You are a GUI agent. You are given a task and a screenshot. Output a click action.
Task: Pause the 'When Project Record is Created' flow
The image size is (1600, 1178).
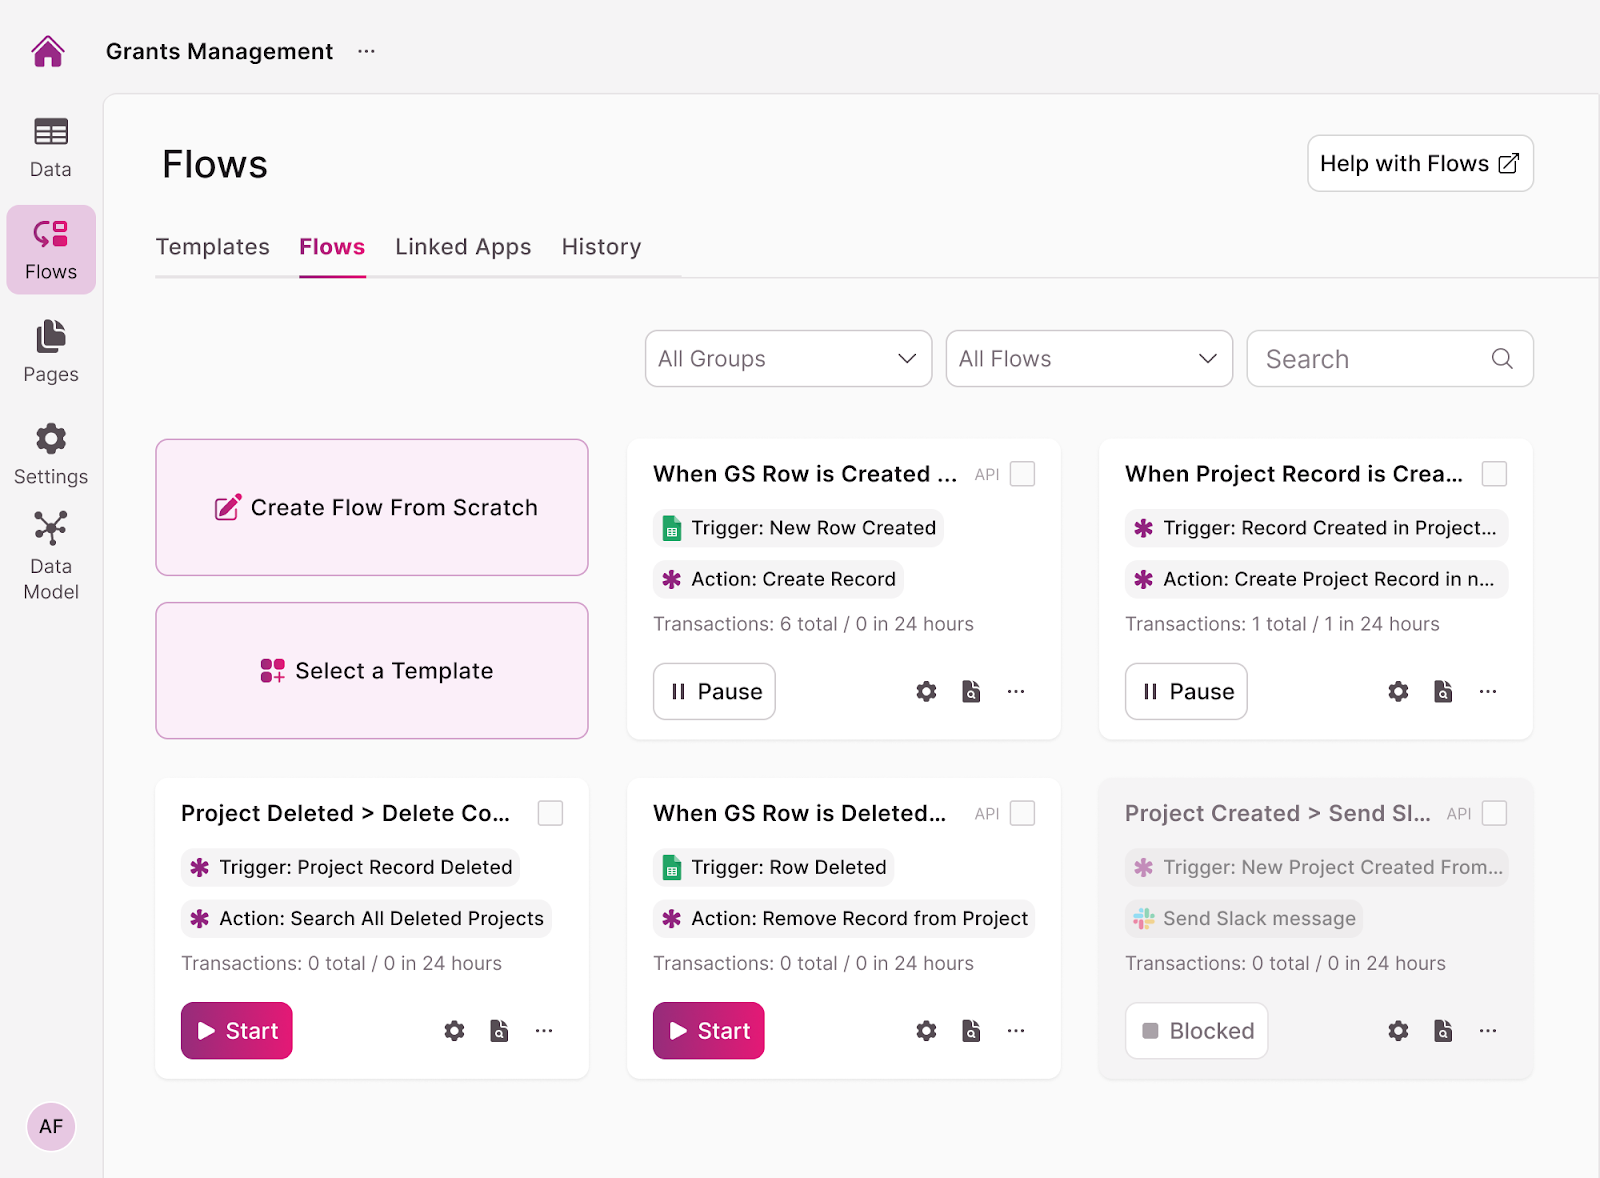click(1185, 691)
